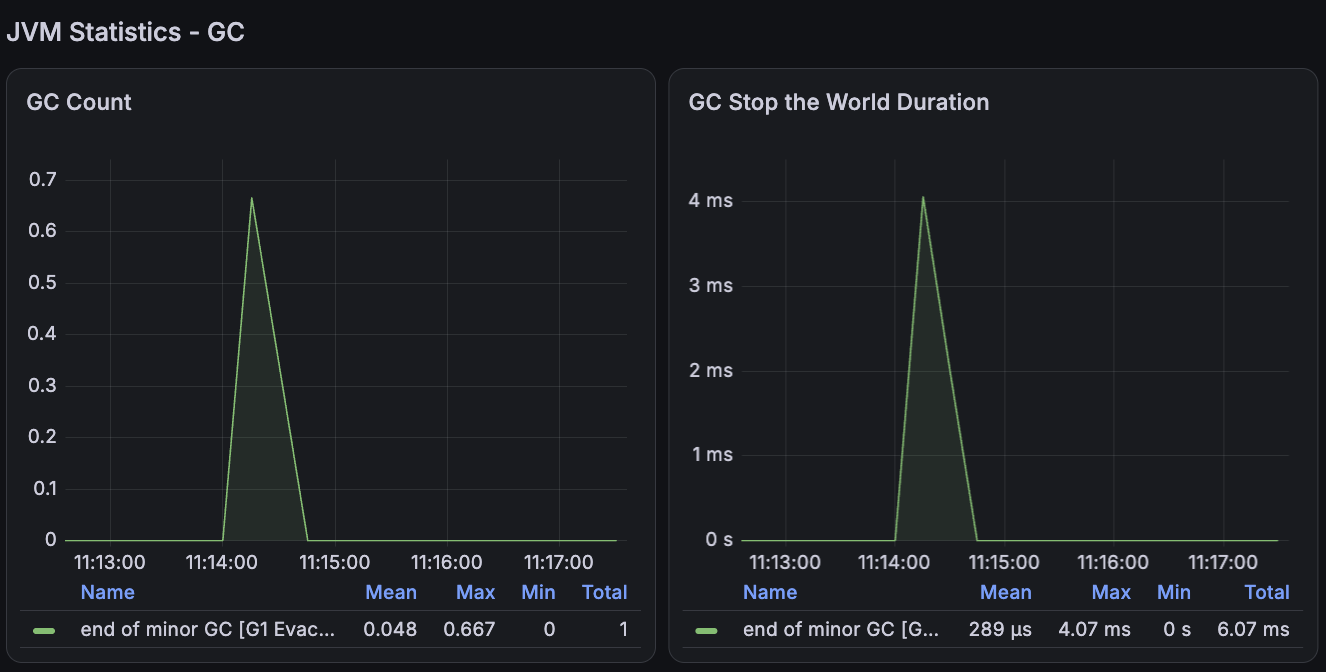The width and height of the screenshot is (1326, 672).
Task: Click the 0.667 peak in GC Count
Action: coord(251,198)
